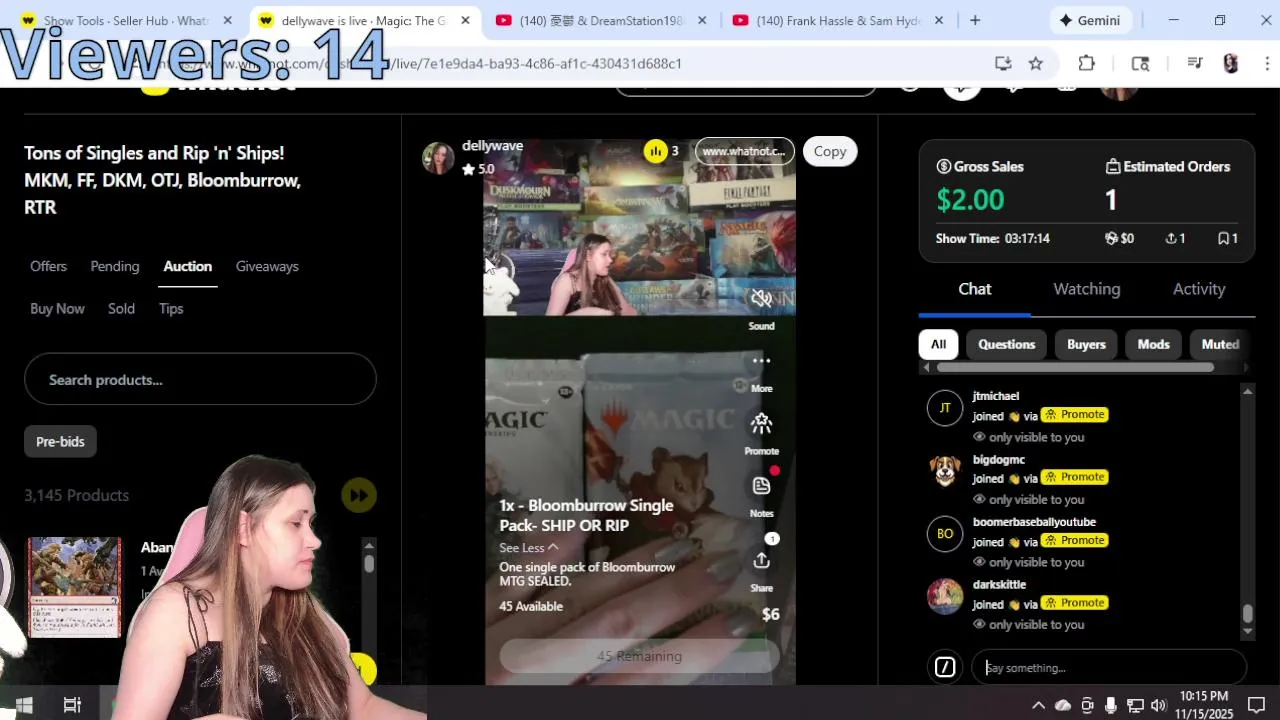Close the Show Tools Seller Hub tab
1280x720 pixels.
point(227,20)
